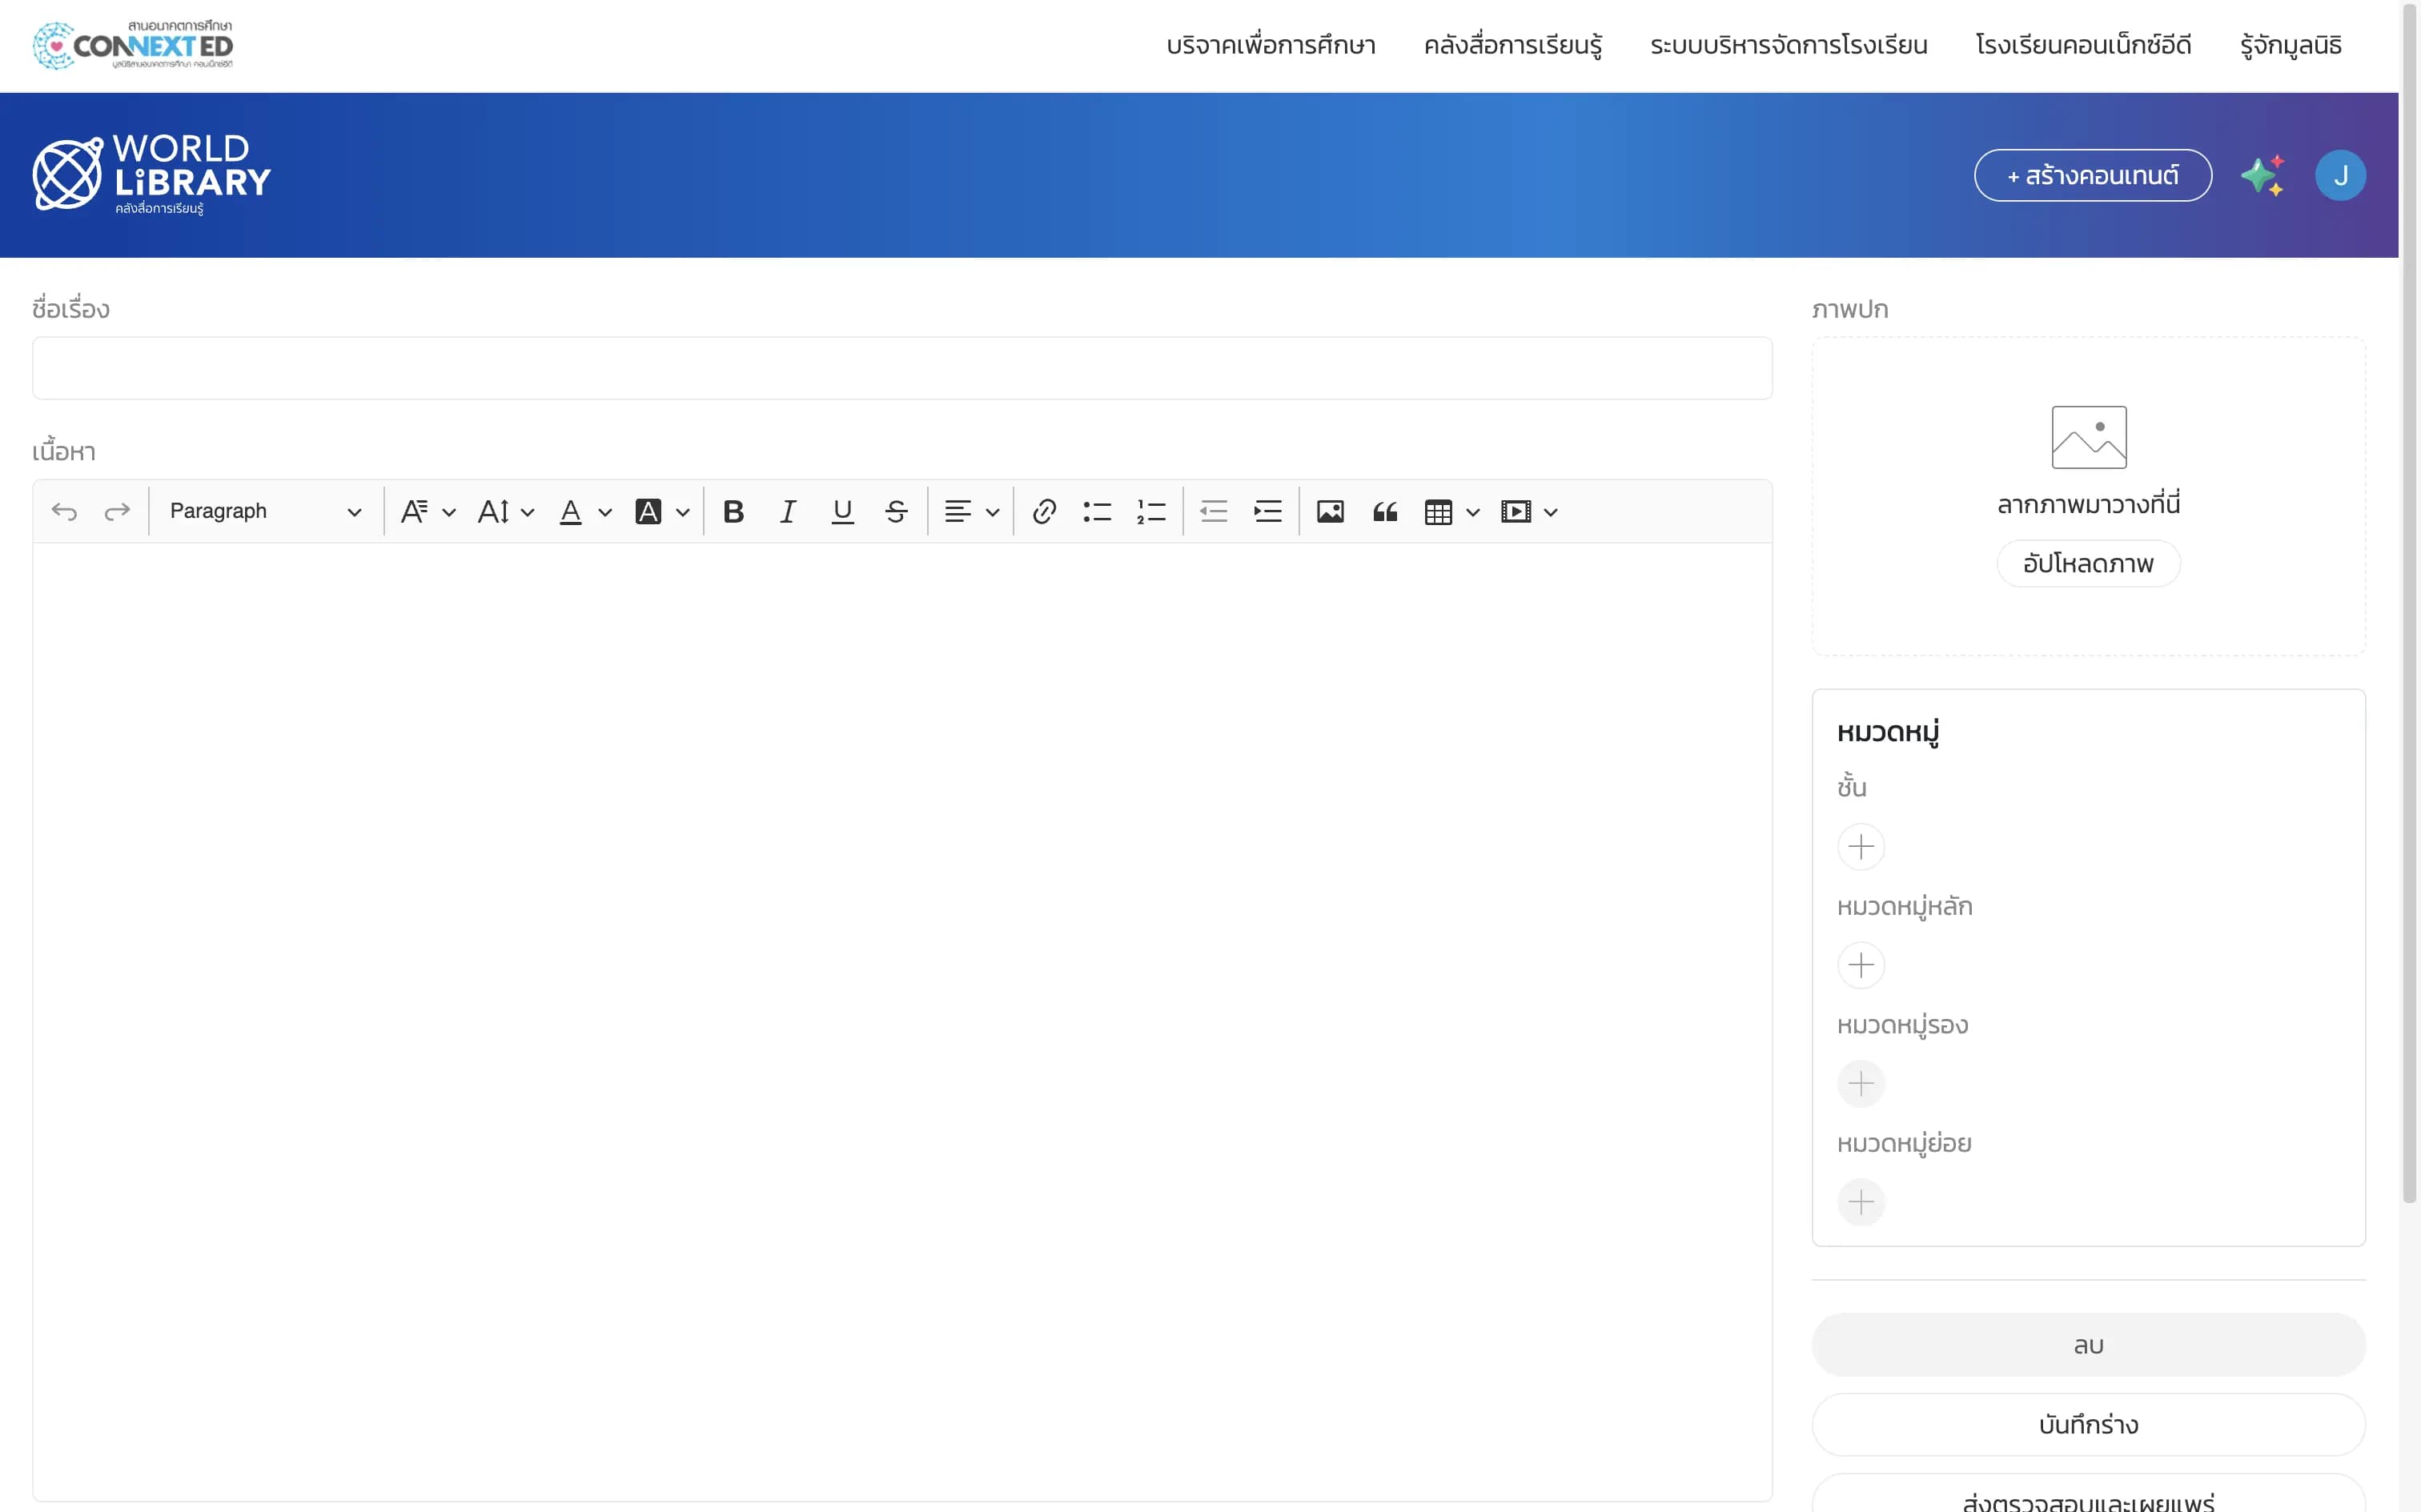Click the sparkle AI assistant icon
The image size is (2421, 1512).
(x=2262, y=176)
